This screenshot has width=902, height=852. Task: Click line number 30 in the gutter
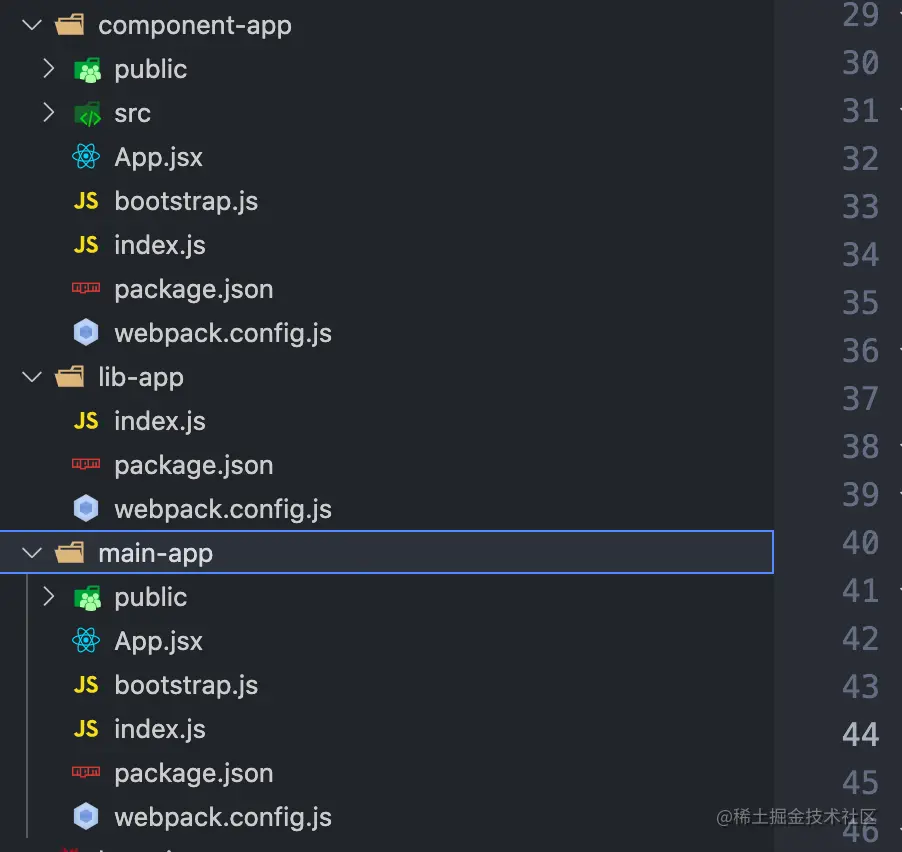pyautogui.click(x=861, y=62)
